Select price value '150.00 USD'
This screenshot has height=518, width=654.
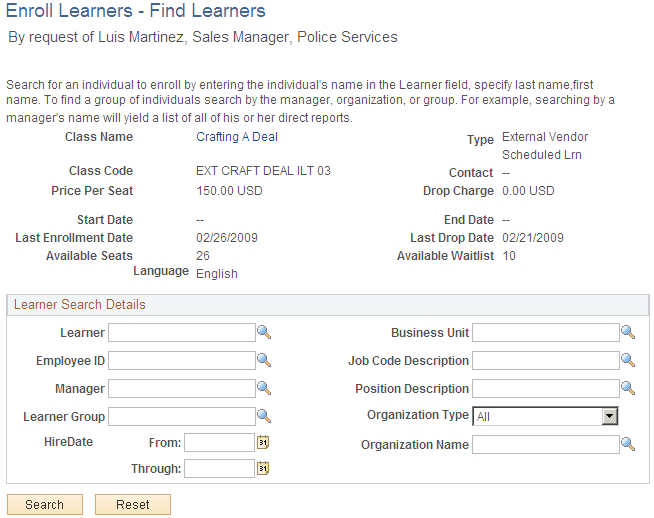[229, 191]
